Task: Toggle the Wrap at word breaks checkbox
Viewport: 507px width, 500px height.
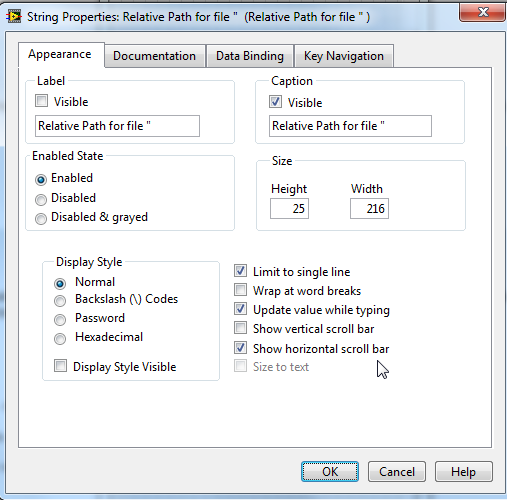Action: [x=240, y=290]
